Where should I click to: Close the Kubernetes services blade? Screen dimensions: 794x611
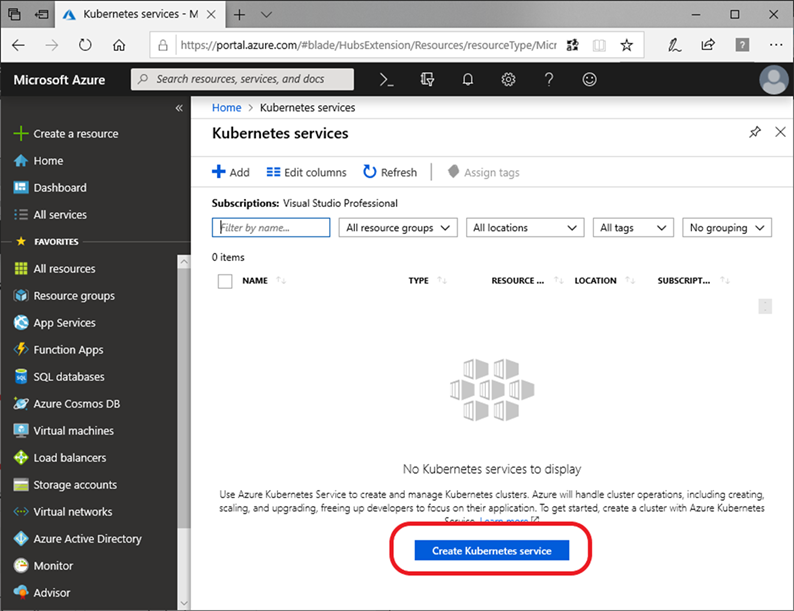click(x=780, y=132)
